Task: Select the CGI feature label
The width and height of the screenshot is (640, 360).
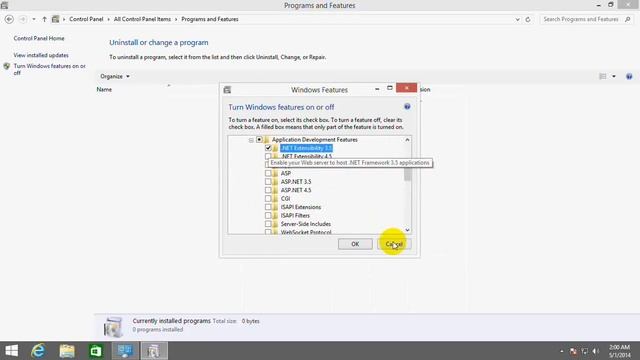Action: [x=285, y=199]
